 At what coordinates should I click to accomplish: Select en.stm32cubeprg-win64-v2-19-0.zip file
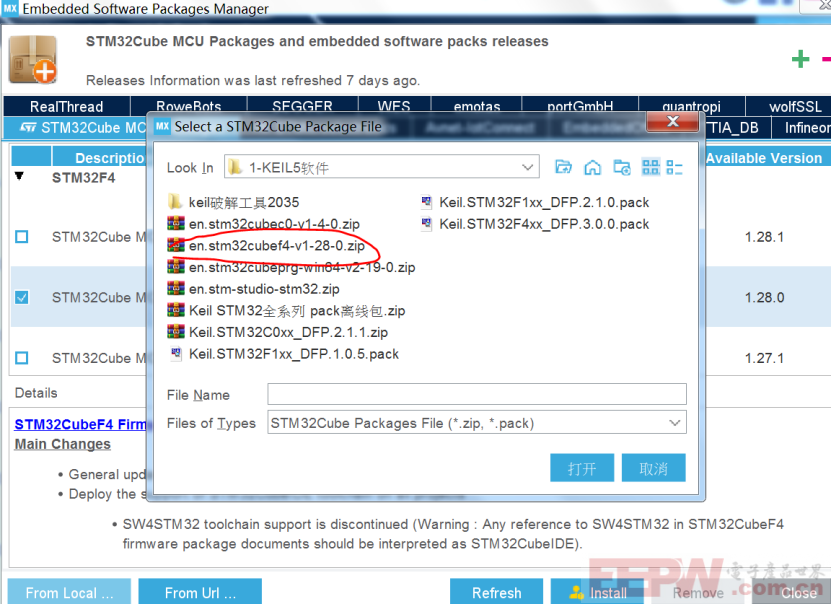pos(291,267)
